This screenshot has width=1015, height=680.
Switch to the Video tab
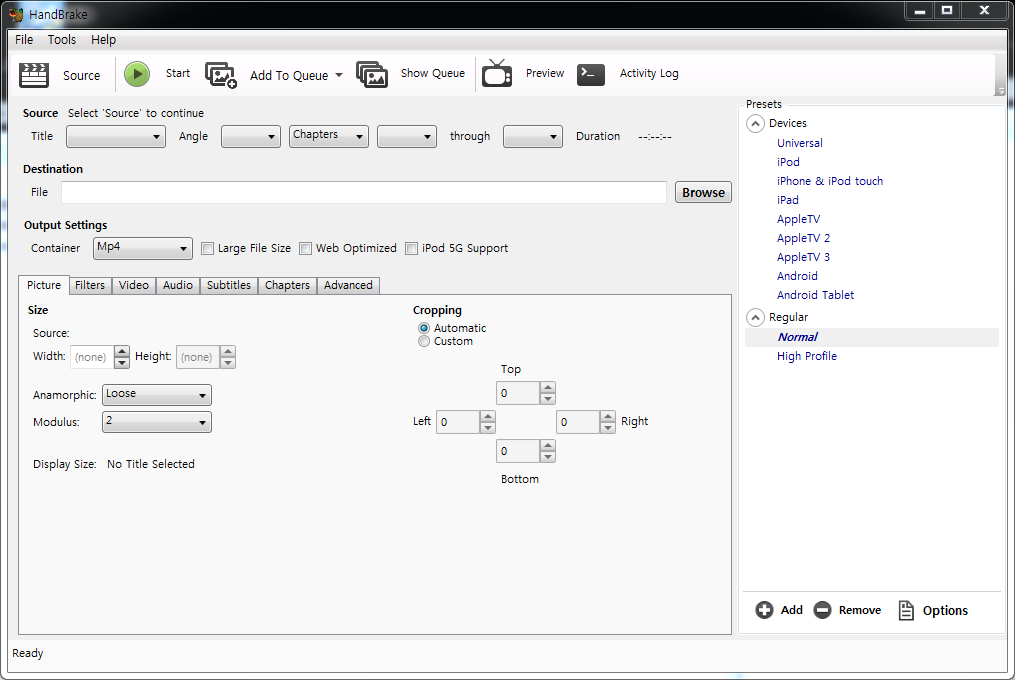[x=133, y=286]
